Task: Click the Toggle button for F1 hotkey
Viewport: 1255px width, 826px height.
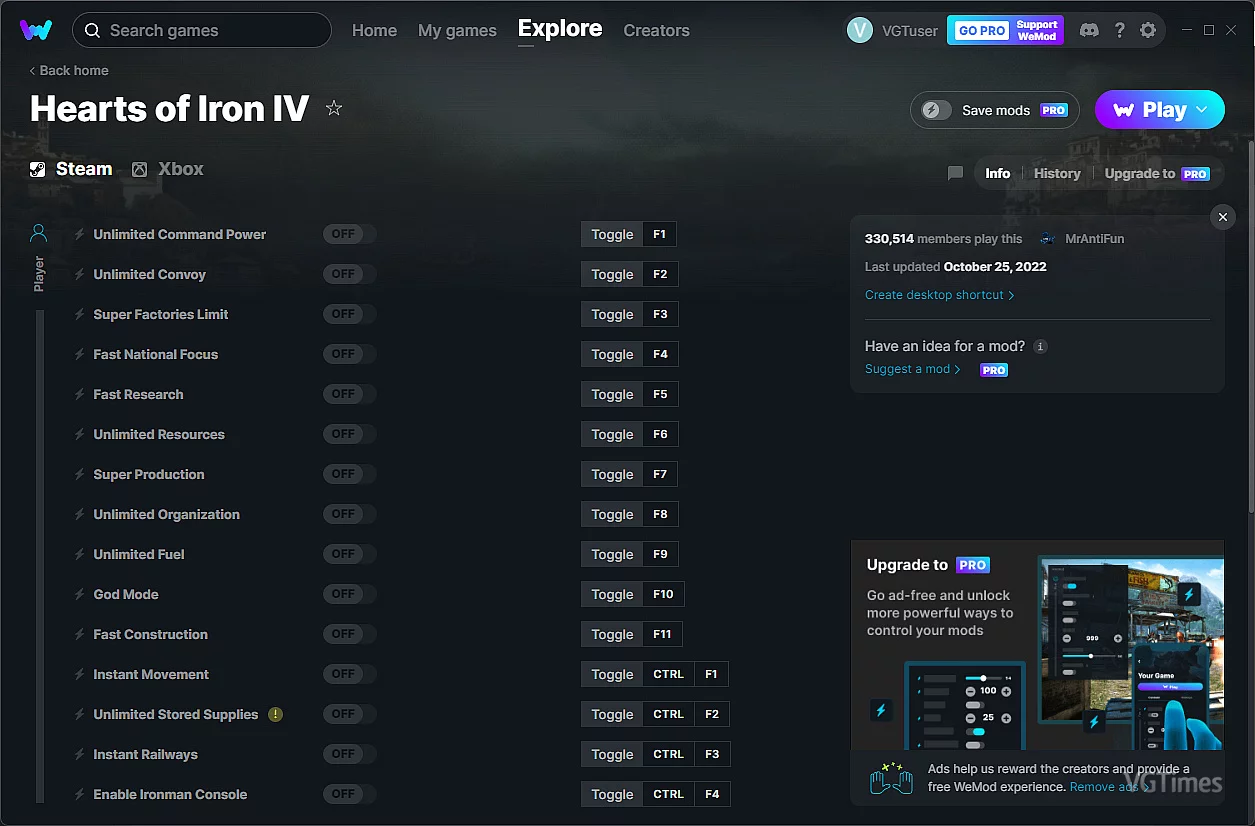Action: pyautogui.click(x=612, y=234)
